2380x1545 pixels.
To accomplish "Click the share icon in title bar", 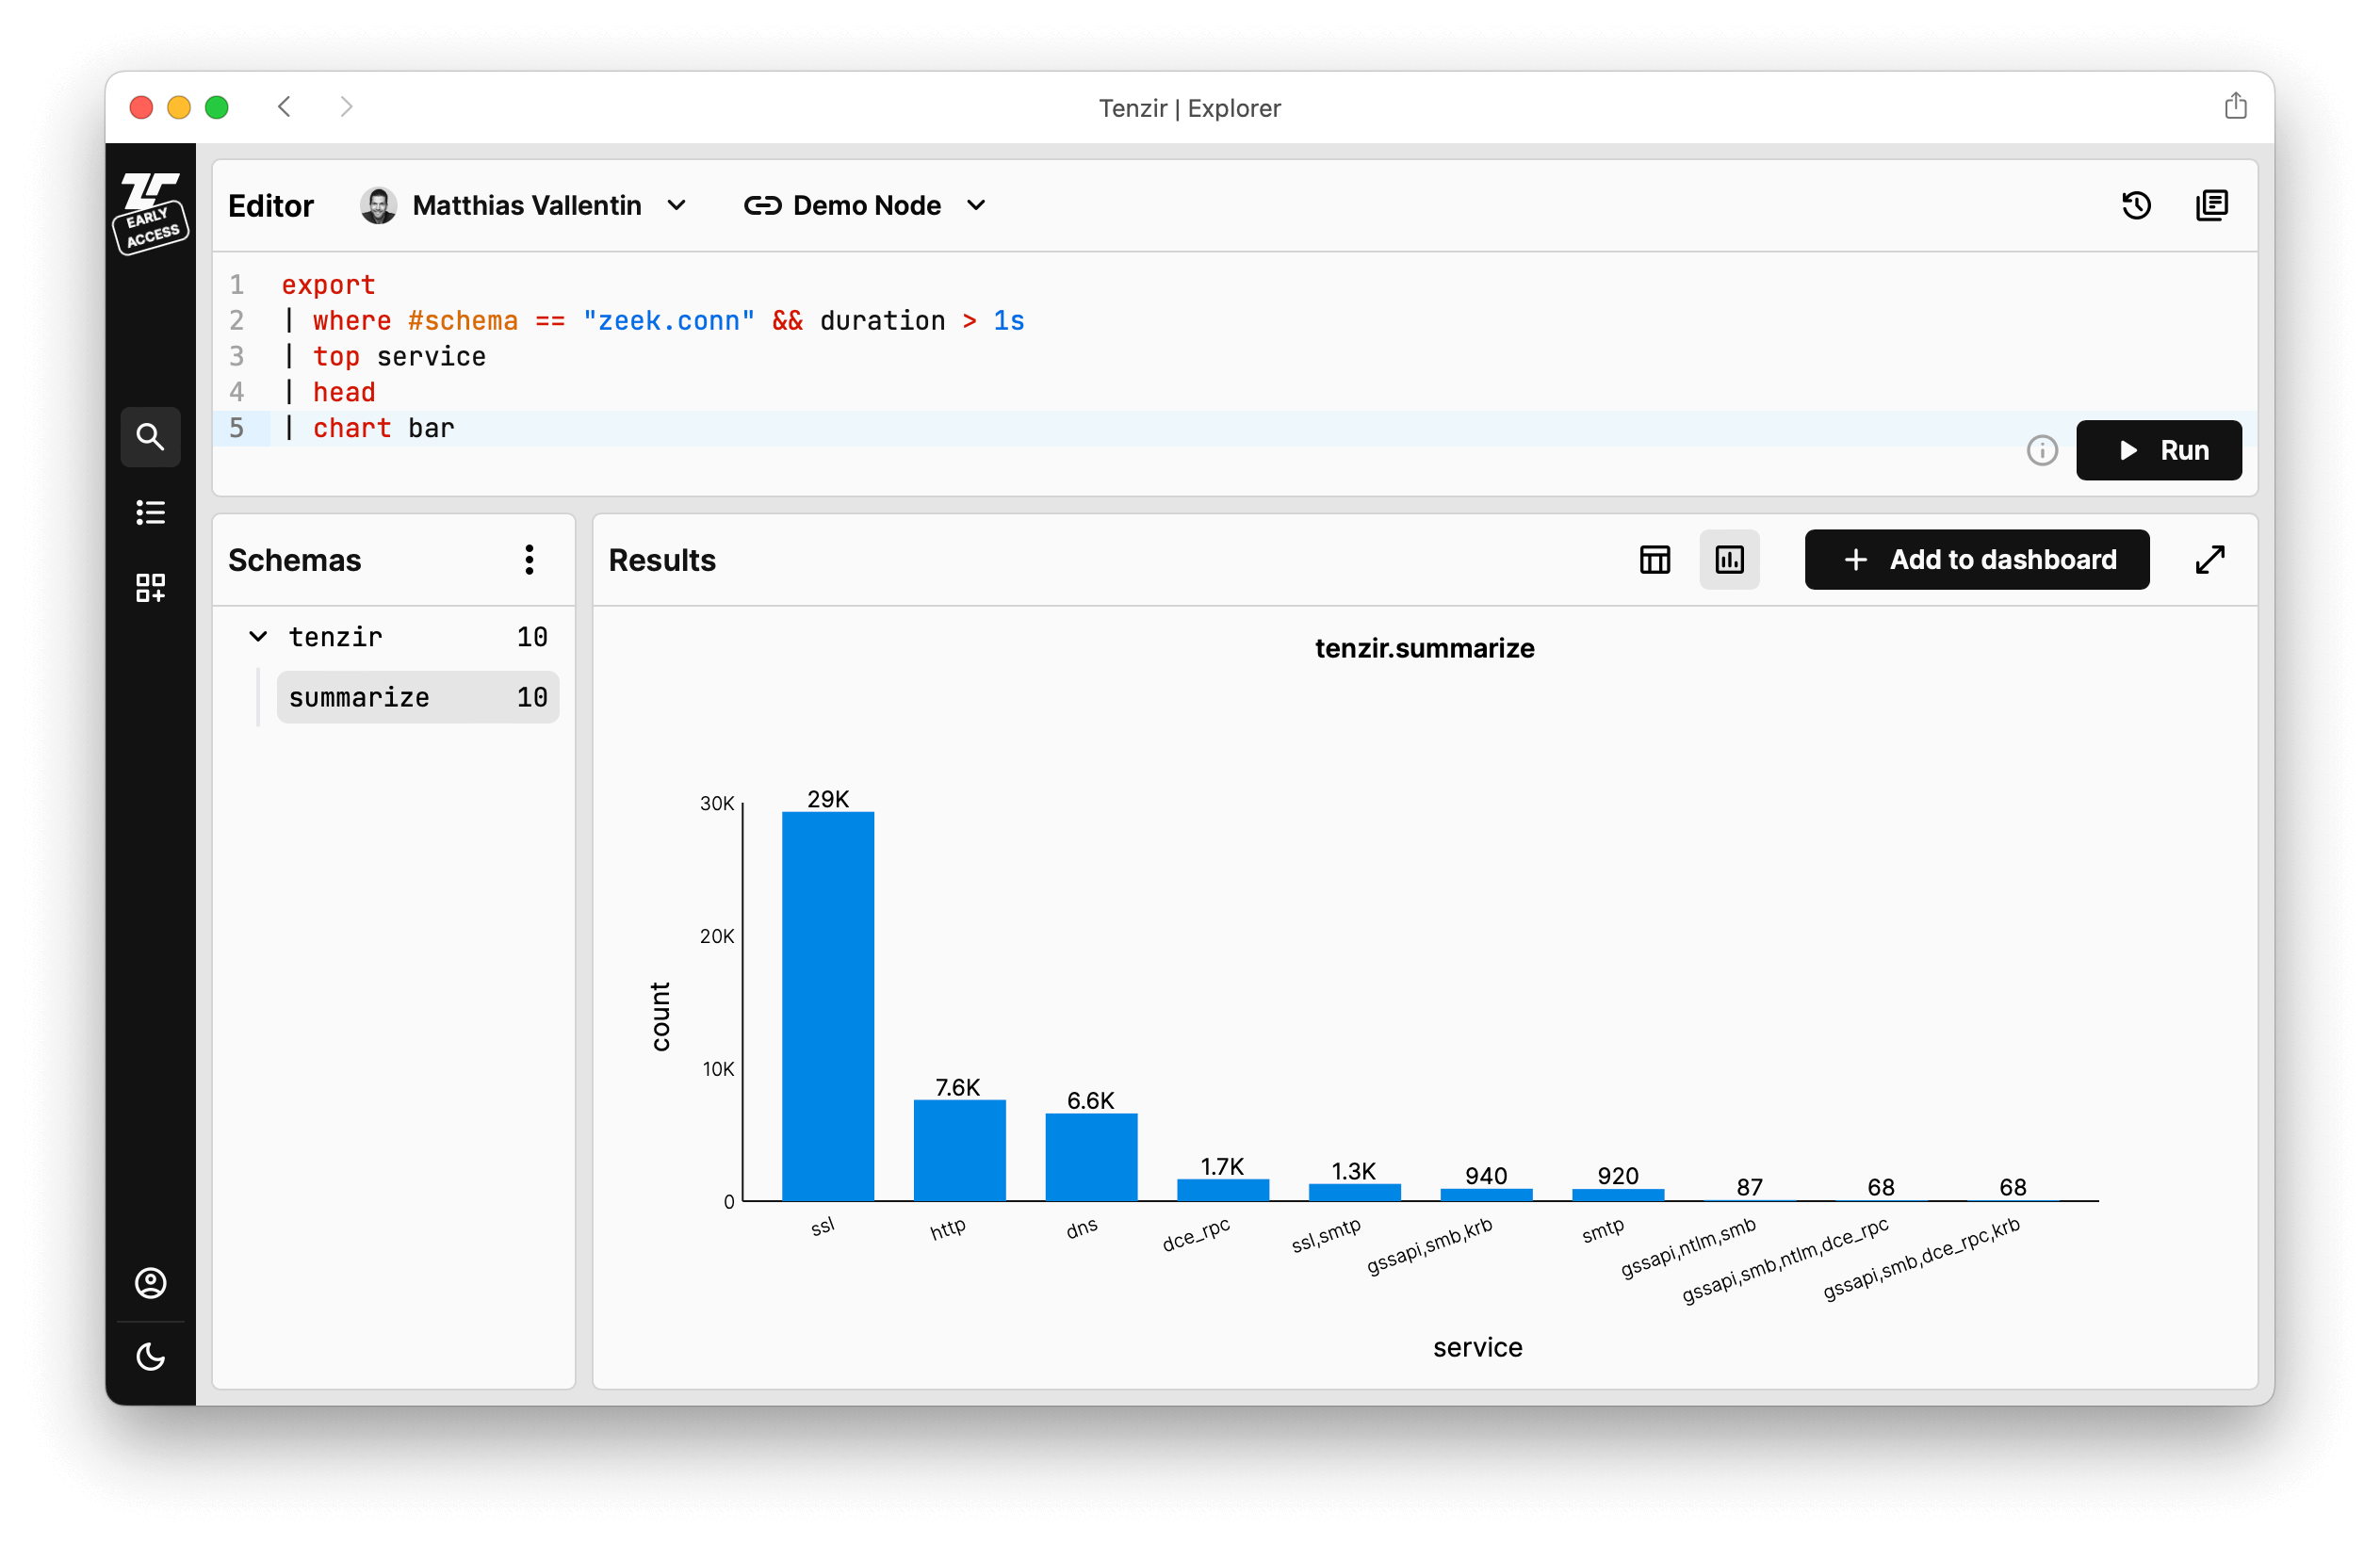I will click(x=2235, y=106).
